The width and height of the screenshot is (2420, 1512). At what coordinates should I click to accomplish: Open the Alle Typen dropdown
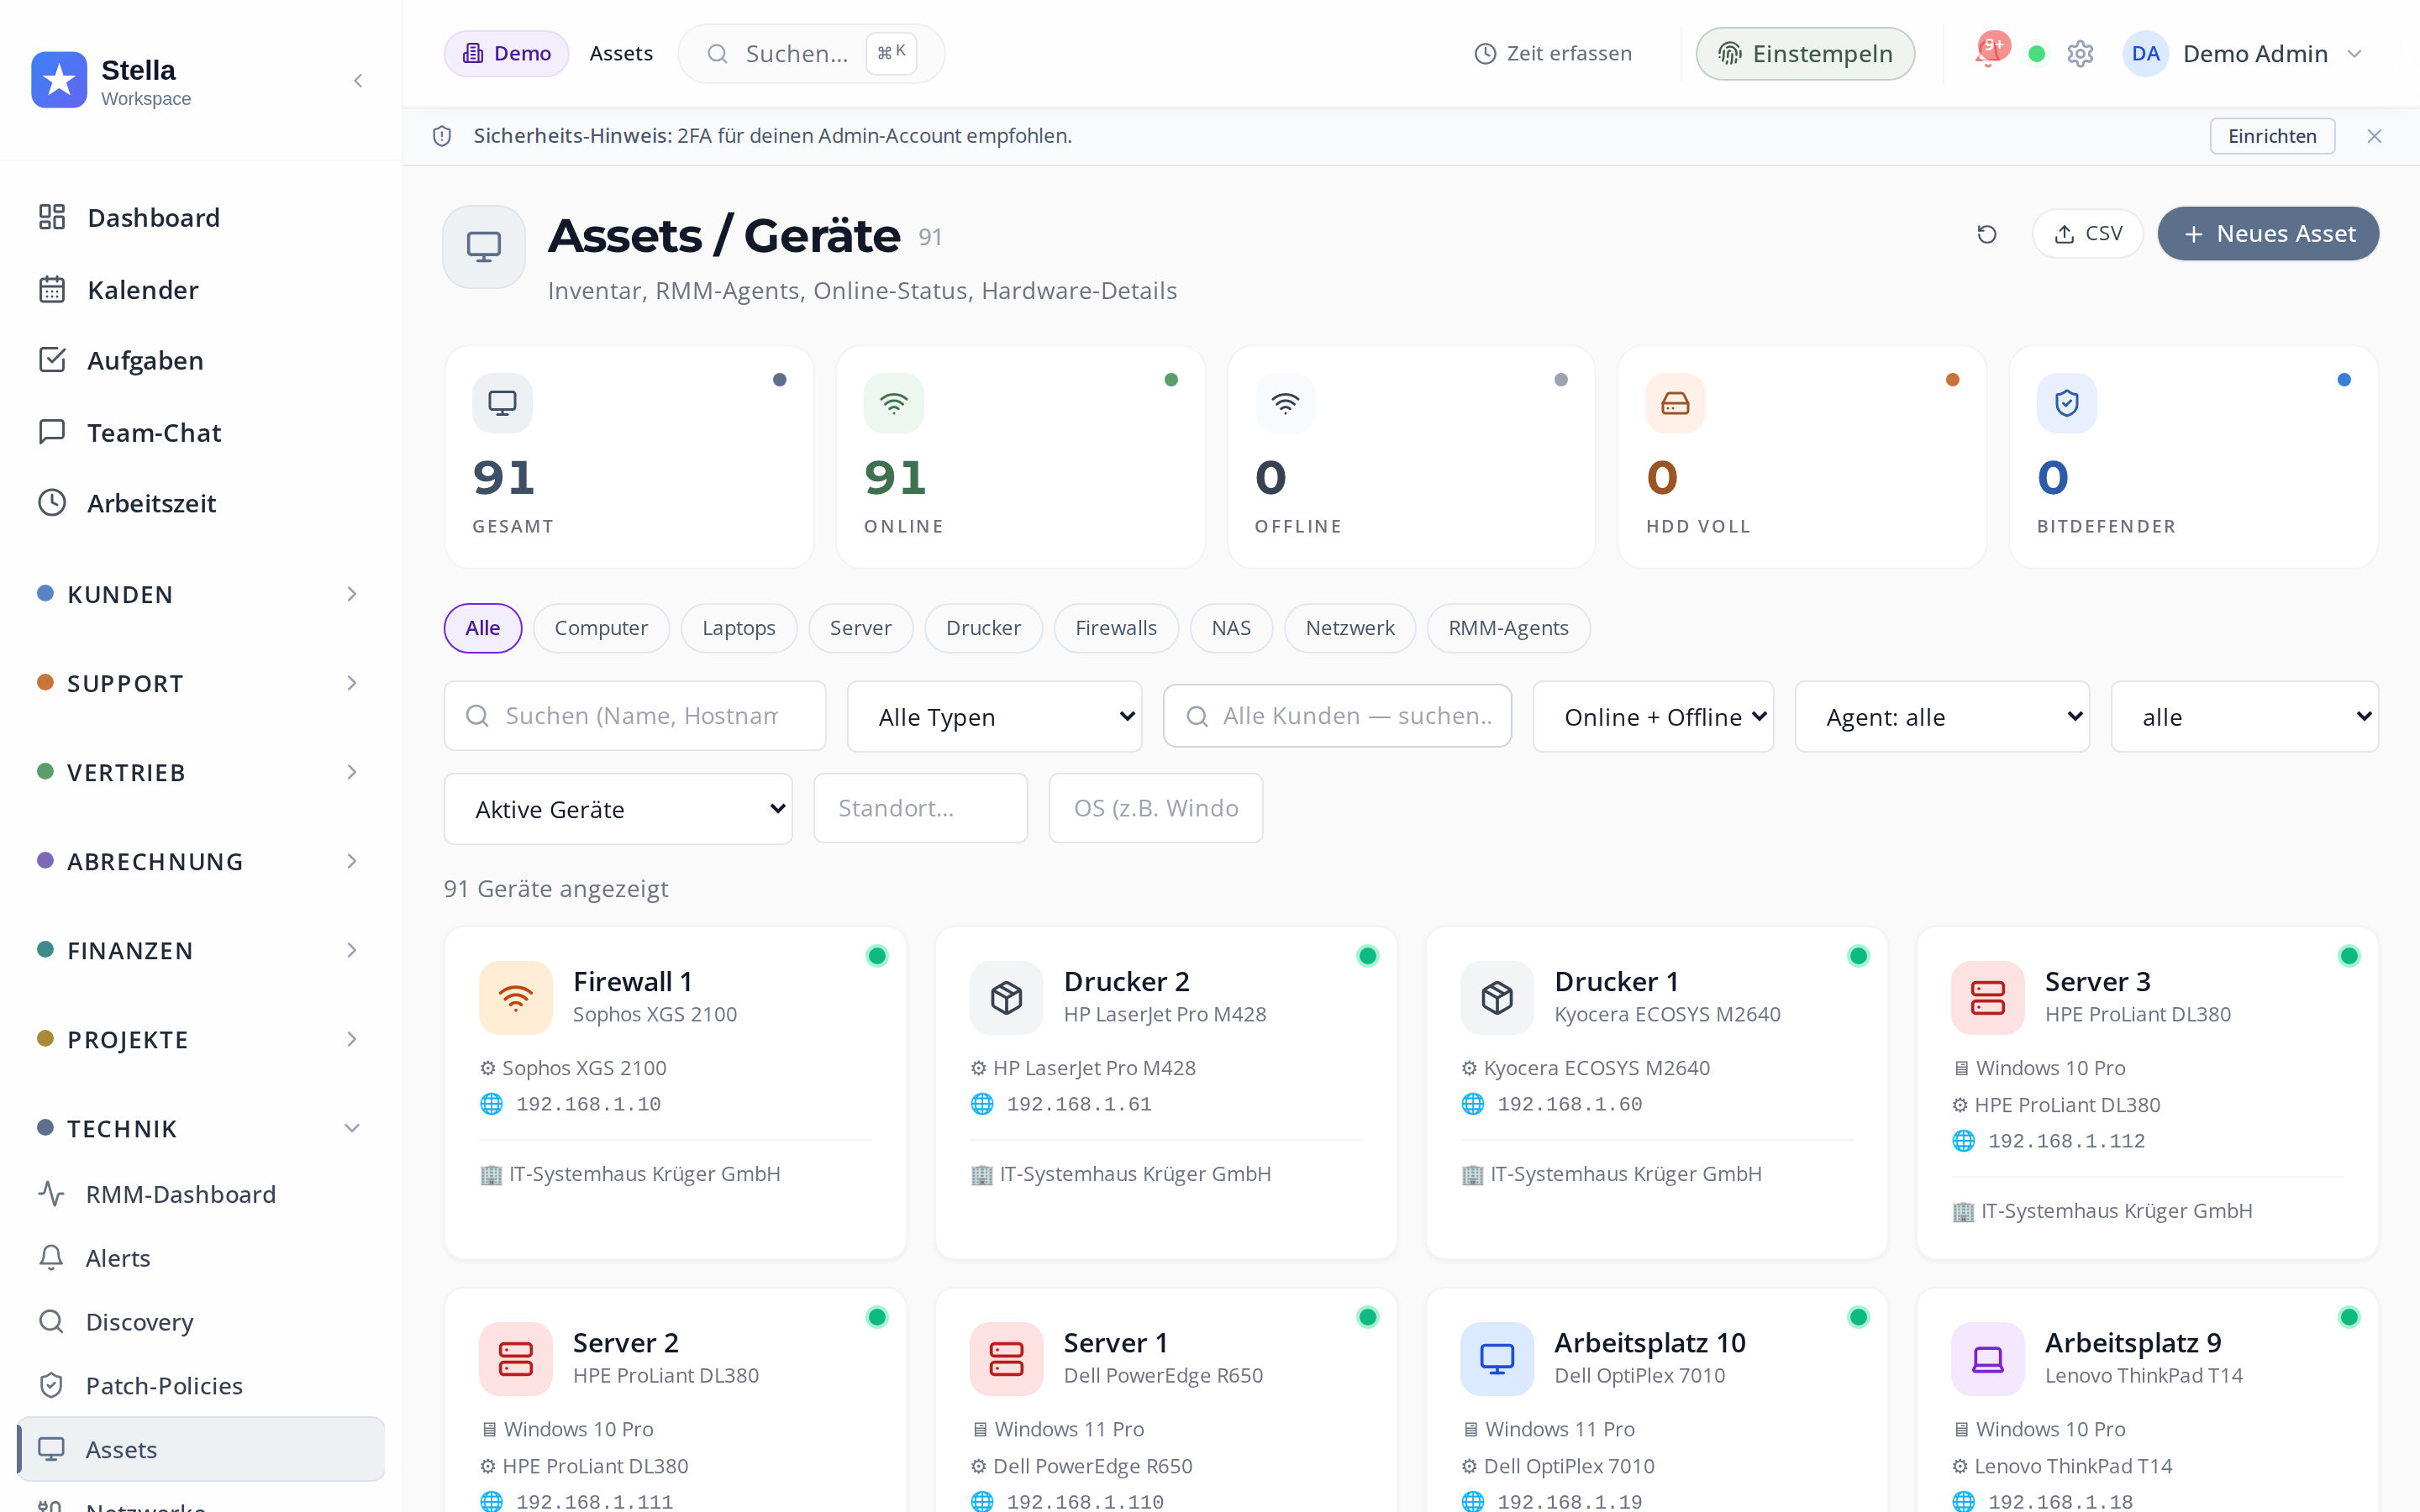click(995, 717)
